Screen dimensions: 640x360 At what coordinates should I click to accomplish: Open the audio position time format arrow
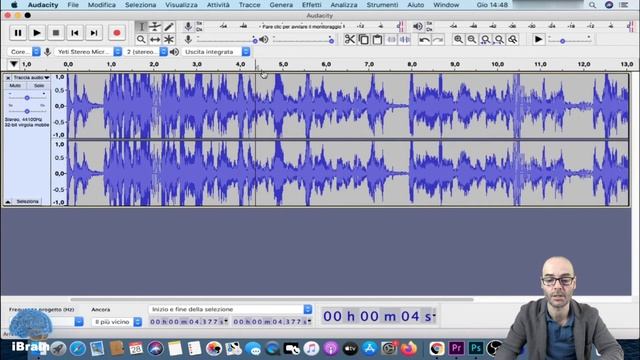[x=434, y=315]
